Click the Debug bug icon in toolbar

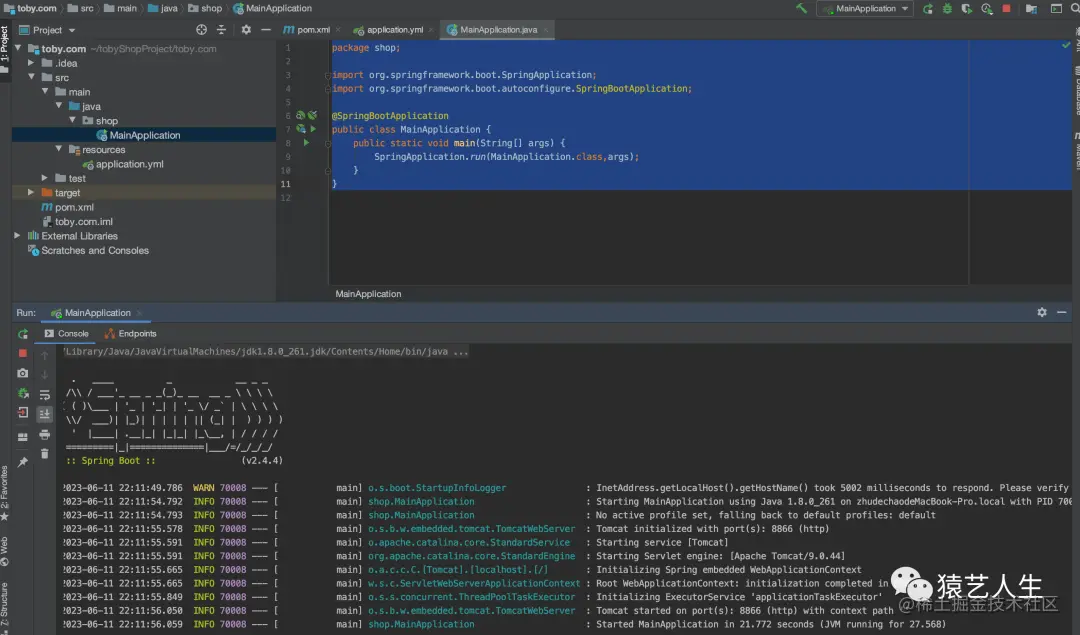947,9
